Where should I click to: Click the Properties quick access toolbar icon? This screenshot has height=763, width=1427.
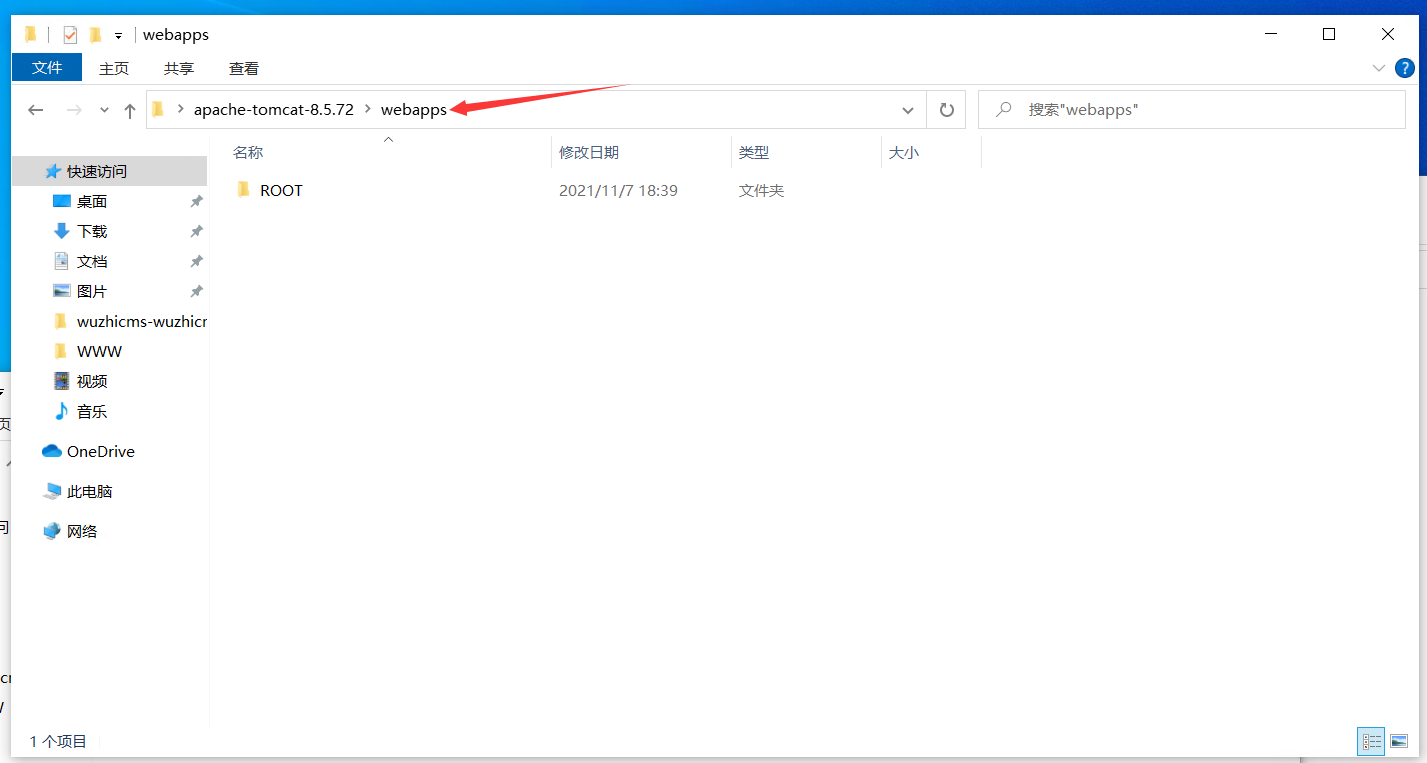(69, 35)
